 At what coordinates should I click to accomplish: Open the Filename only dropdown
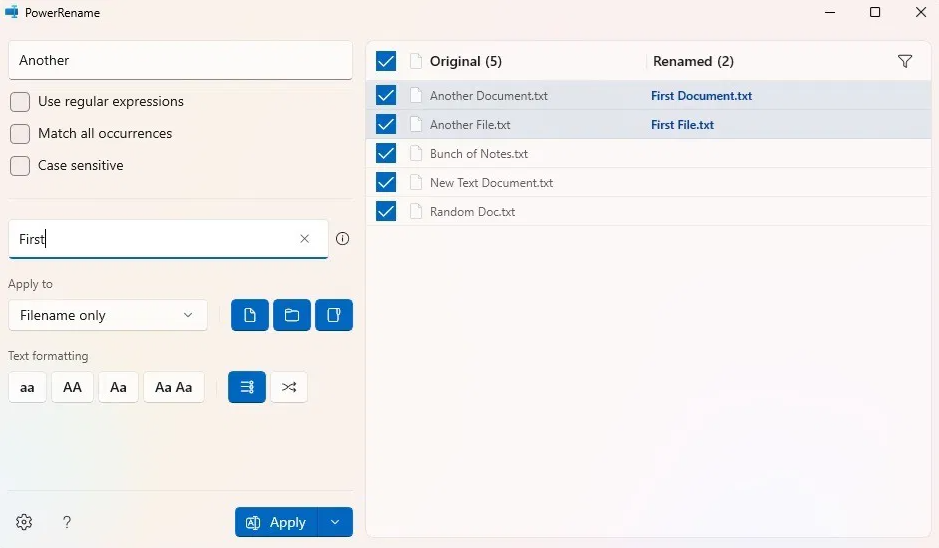coord(108,315)
